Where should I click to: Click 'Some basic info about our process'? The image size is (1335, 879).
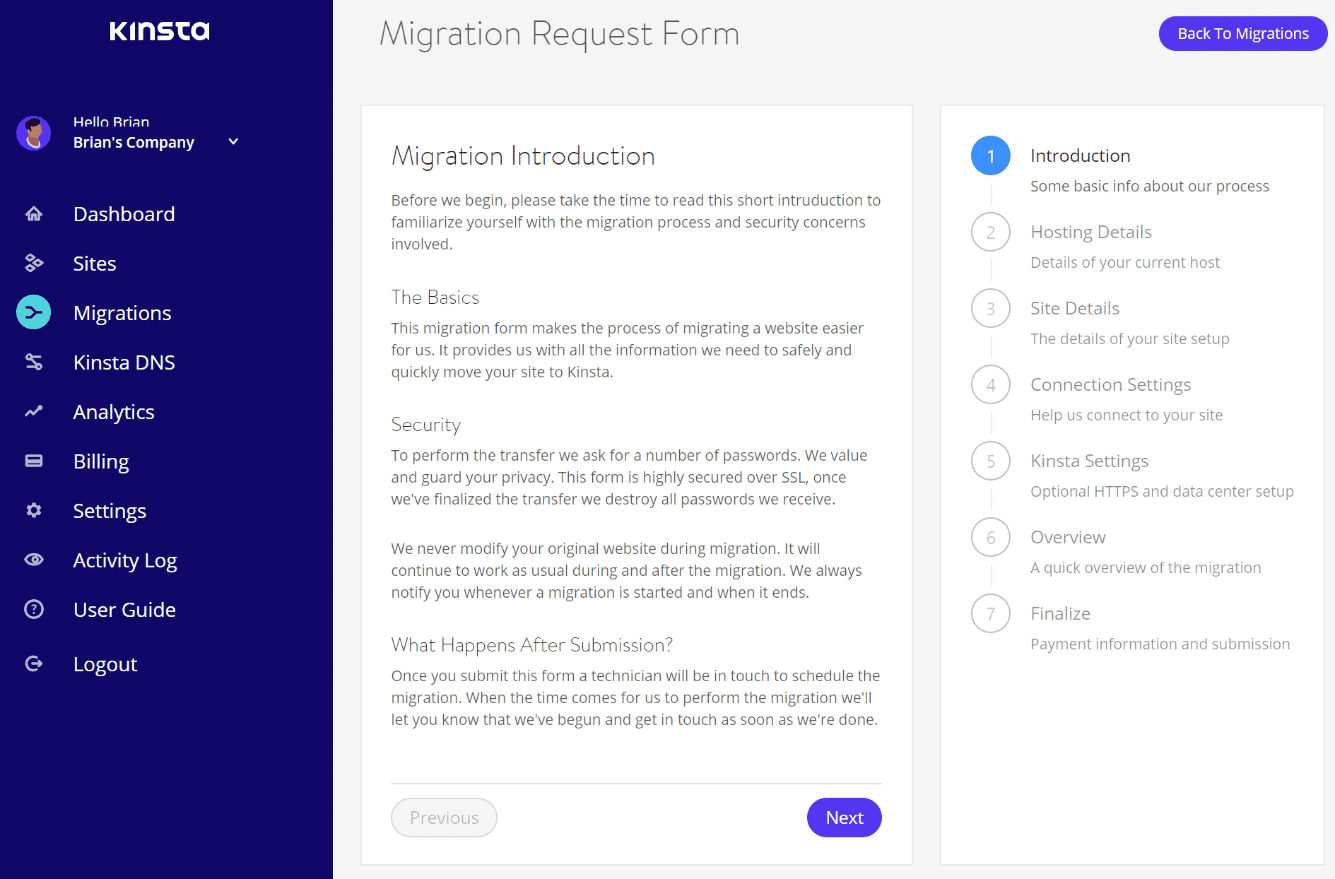point(1150,186)
